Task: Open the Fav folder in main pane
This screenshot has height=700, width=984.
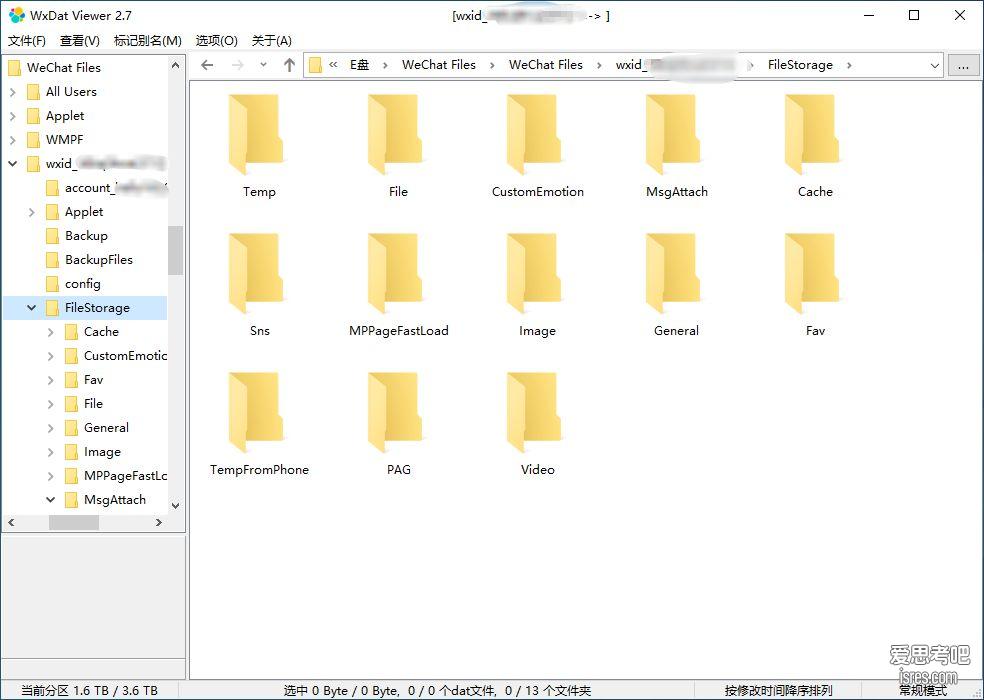Action: [813, 274]
